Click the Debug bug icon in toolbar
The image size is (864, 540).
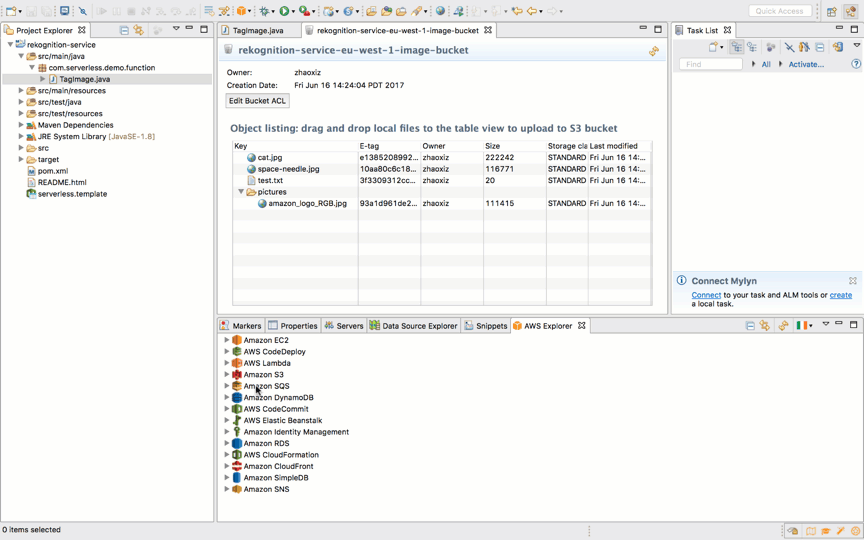click(264, 10)
